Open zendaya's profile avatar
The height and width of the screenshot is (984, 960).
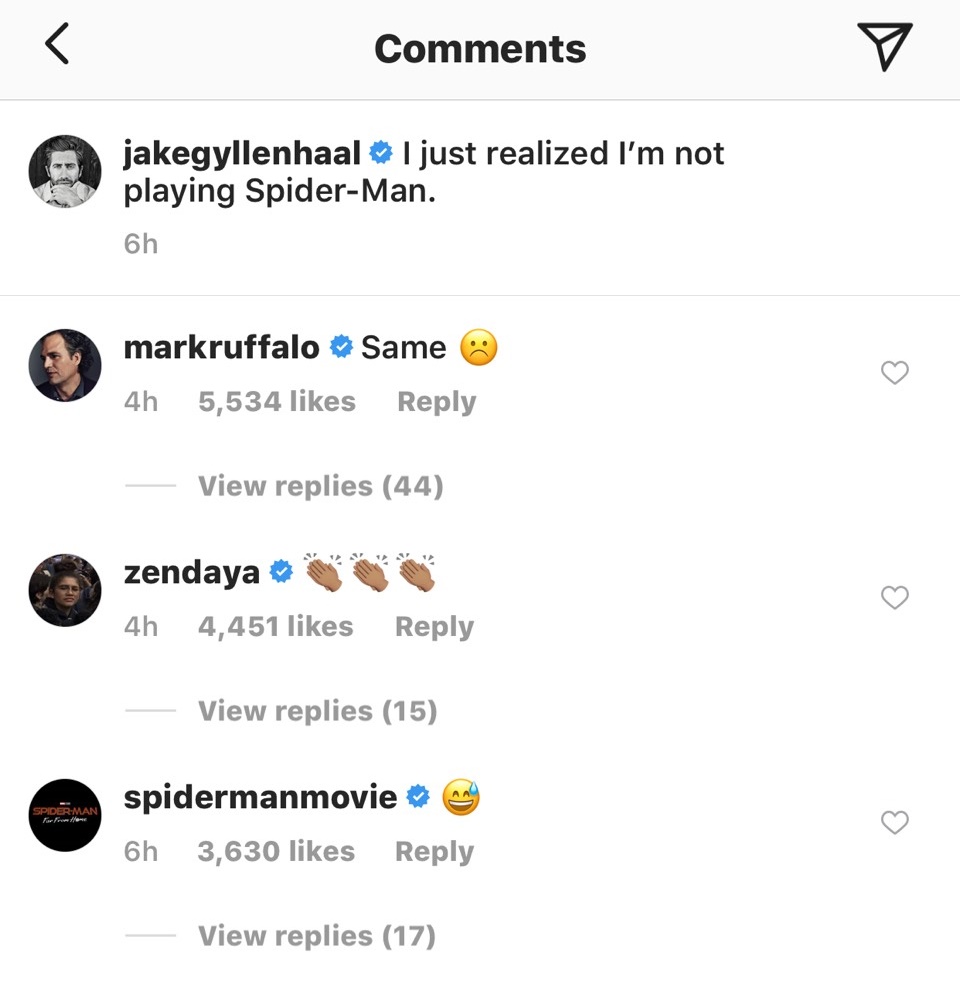tap(65, 590)
